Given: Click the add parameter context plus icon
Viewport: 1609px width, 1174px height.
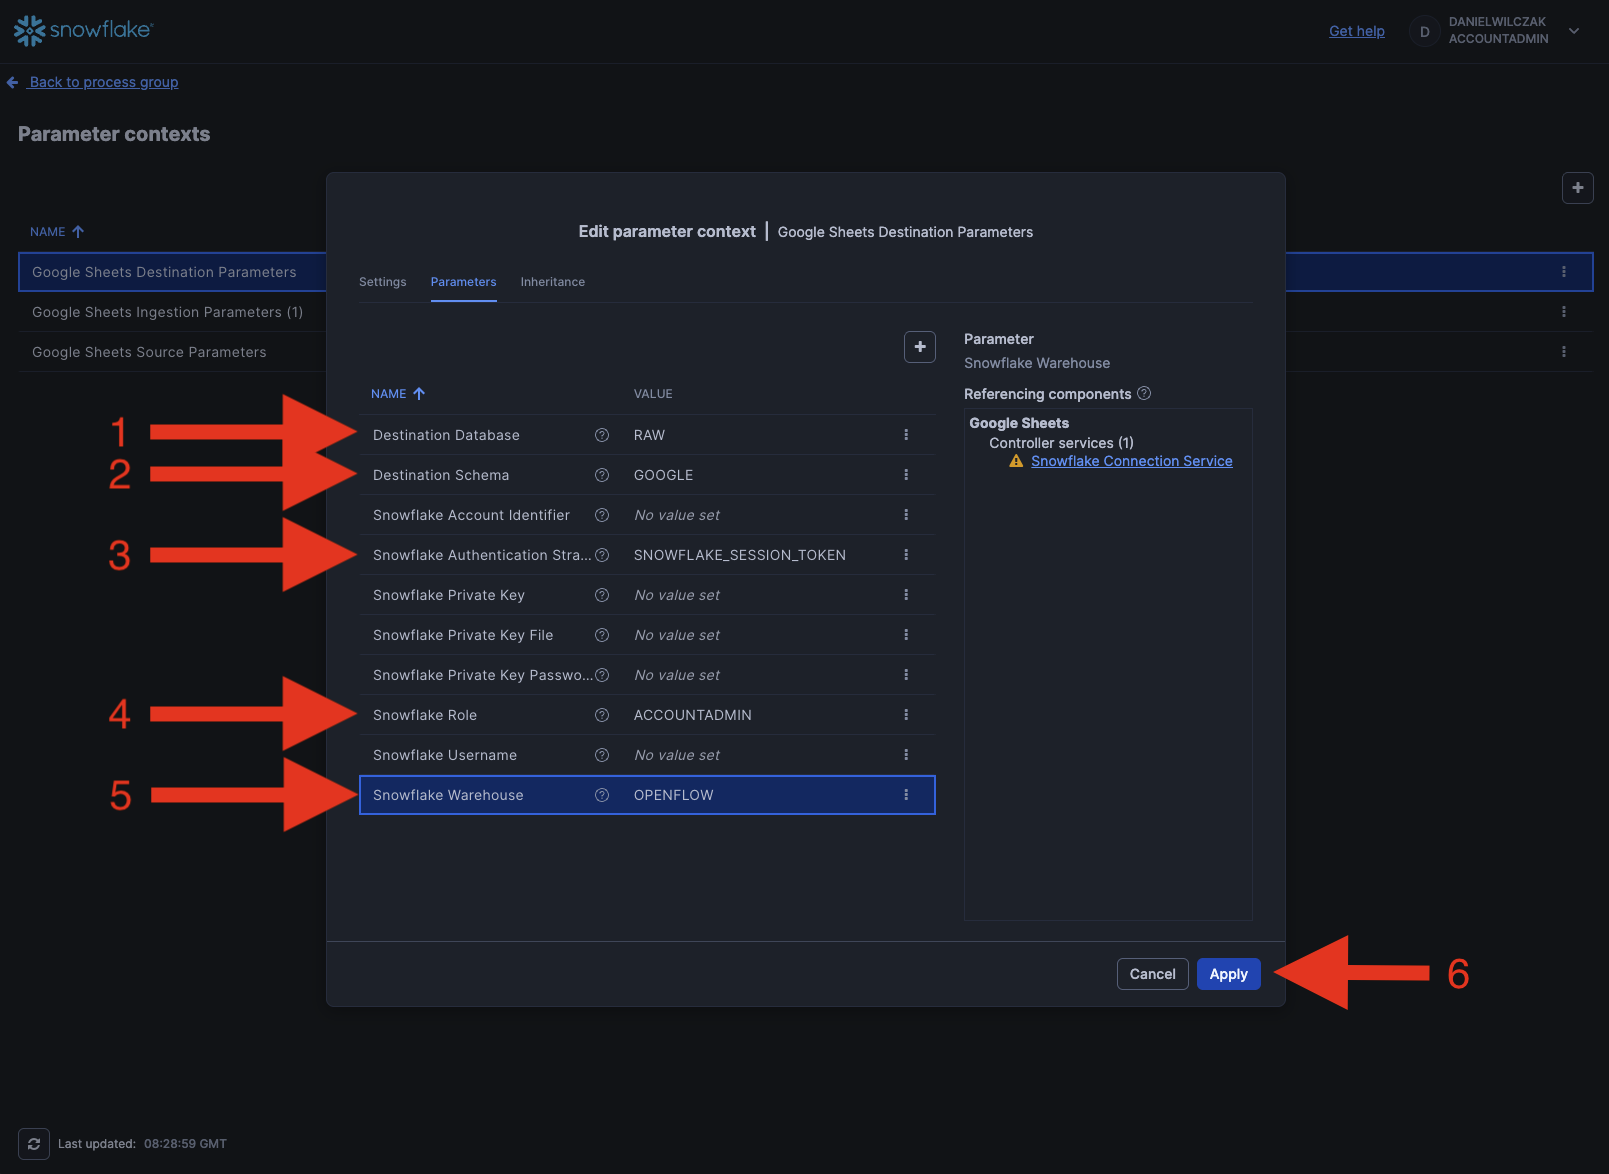Looking at the screenshot, I should [x=1577, y=188].
